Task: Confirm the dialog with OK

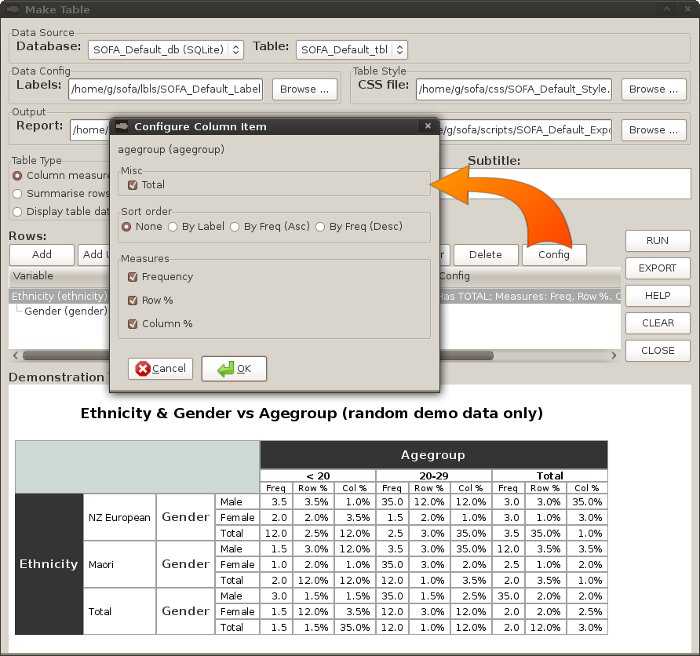Action: tap(234, 369)
